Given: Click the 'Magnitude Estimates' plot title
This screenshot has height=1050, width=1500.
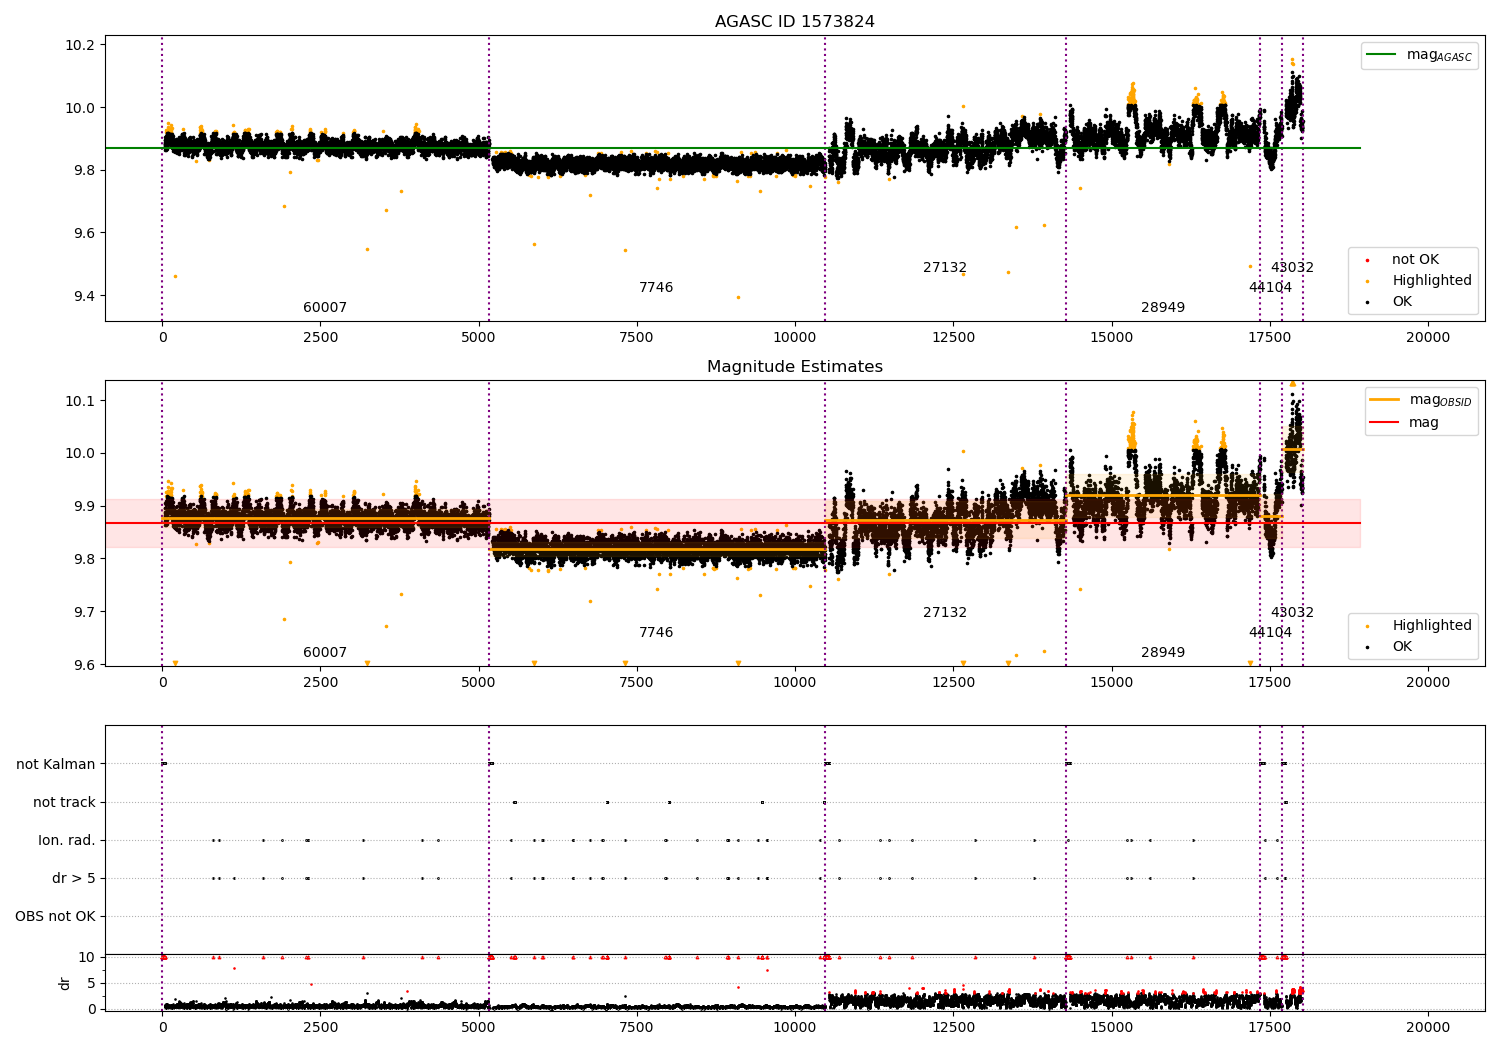Looking at the screenshot, I should [x=794, y=367].
